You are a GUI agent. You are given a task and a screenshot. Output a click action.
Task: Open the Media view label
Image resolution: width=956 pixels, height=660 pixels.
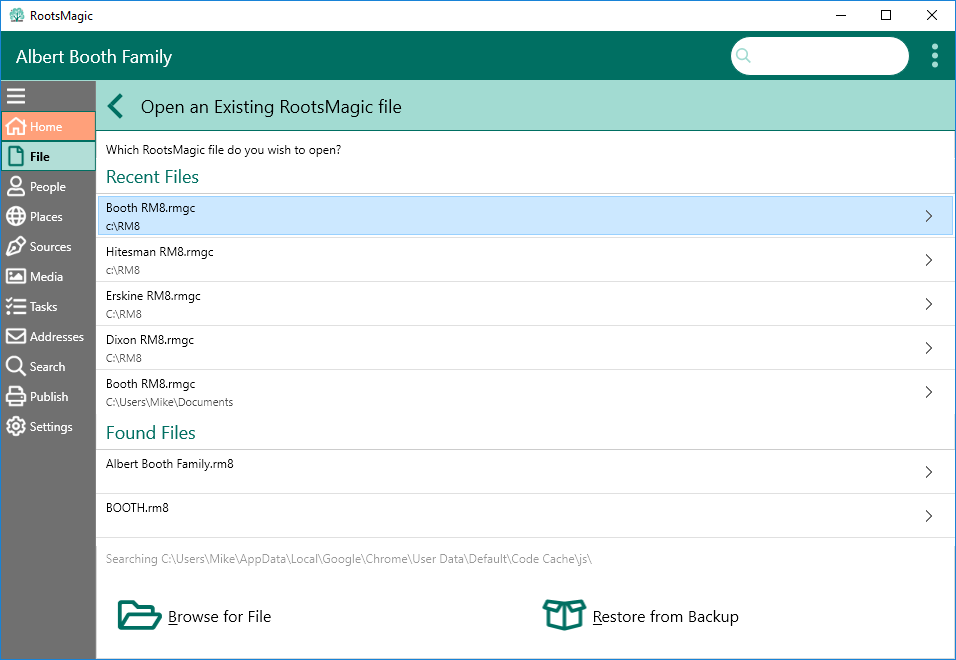[46, 277]
